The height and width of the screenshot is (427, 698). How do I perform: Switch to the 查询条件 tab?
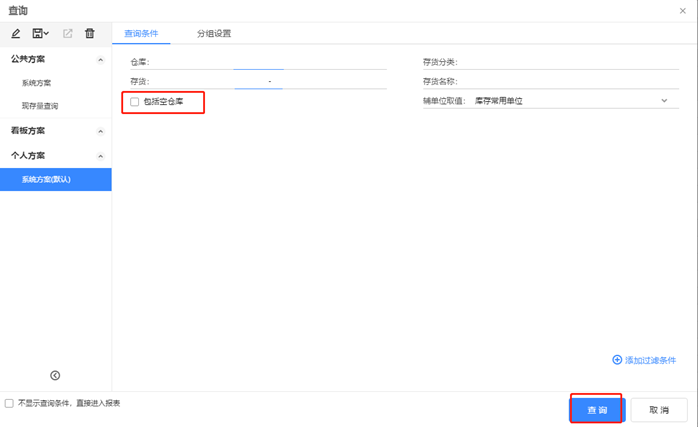point(141,33)
